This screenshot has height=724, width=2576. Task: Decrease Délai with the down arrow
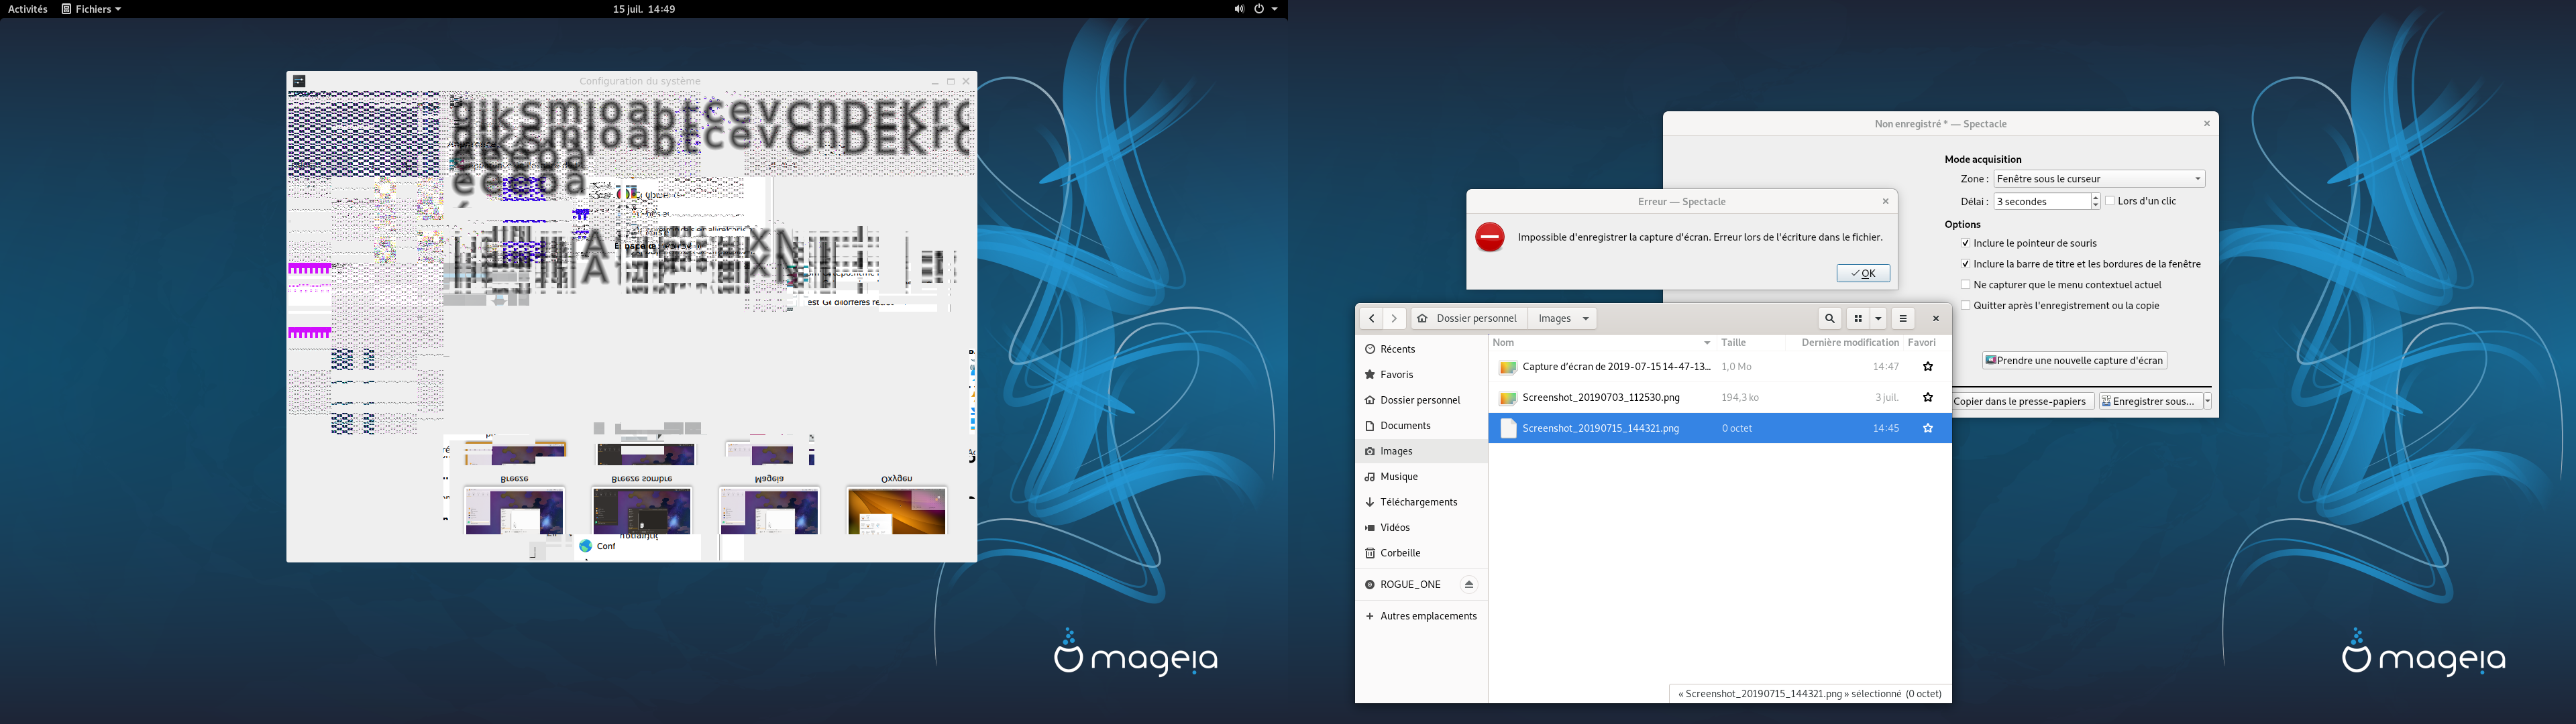[2096, 206]
